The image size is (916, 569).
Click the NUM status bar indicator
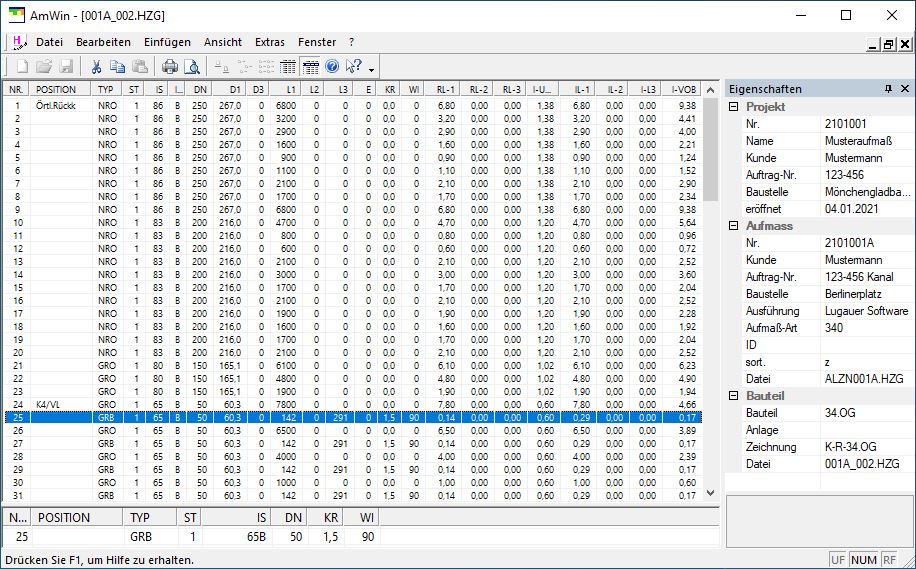pyautogui.click(x=863, y=560)
